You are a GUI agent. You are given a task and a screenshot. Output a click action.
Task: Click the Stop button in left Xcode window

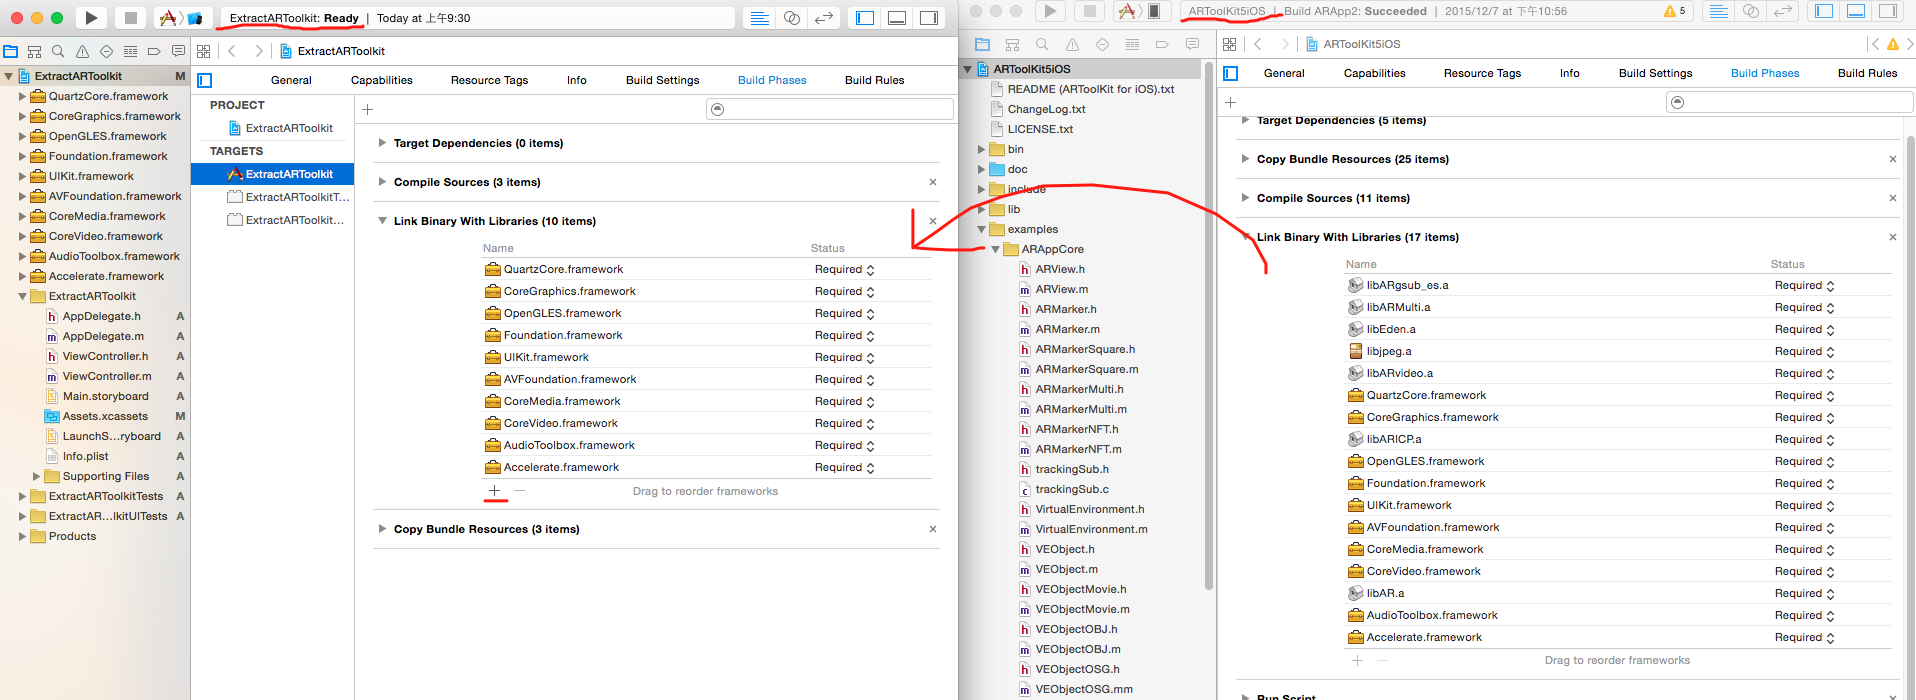(129, 18)
